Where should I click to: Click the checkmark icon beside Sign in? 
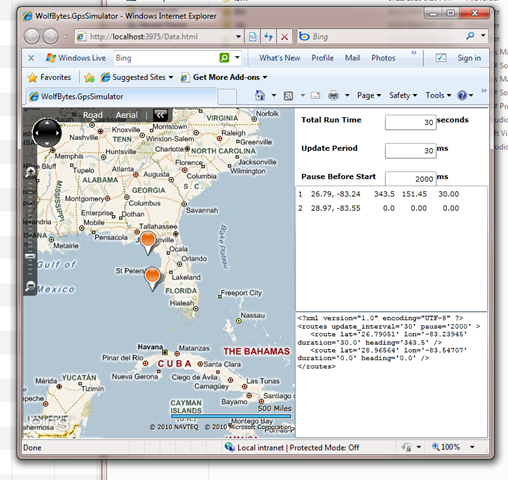pyautogui.click(x=441, y=58)
